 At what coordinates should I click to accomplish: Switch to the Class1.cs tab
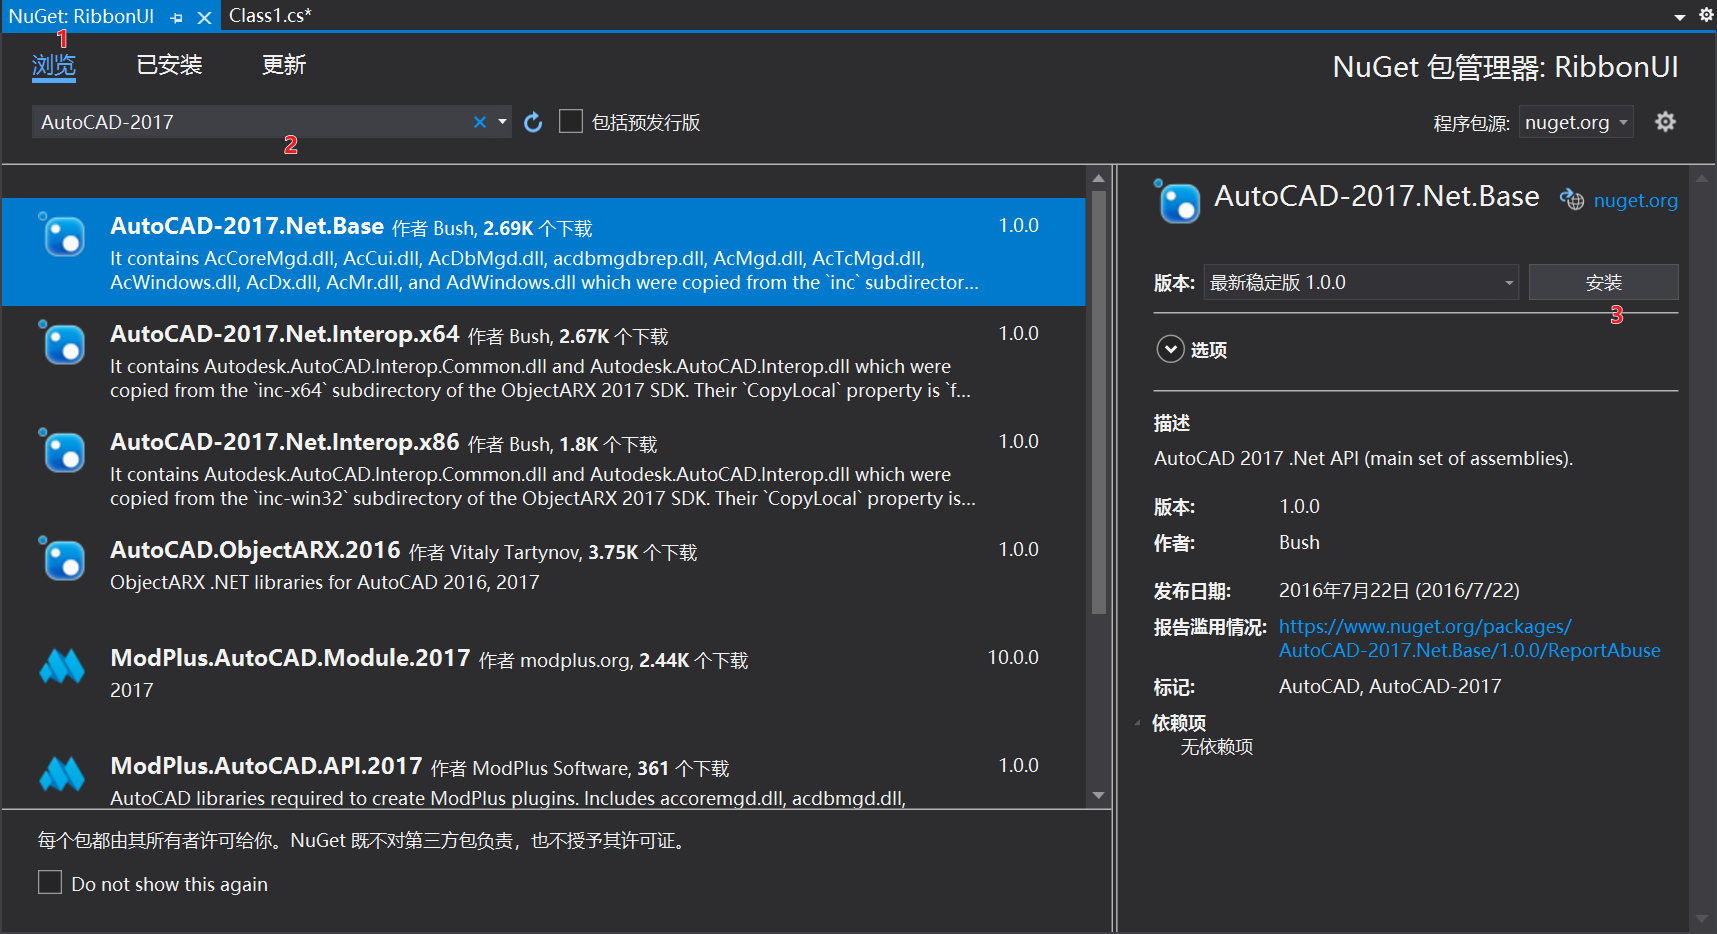tap(270, 15)
